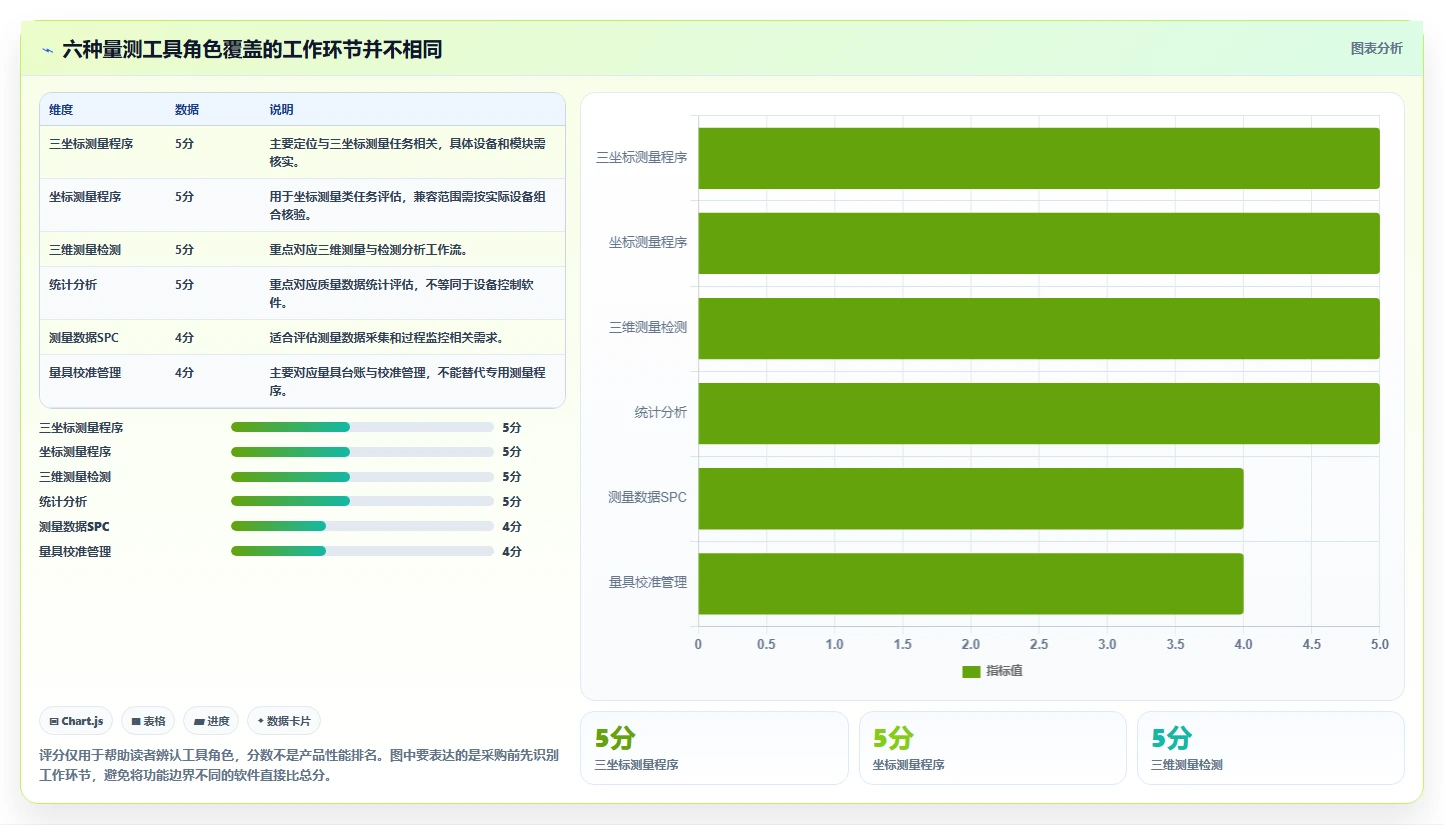Click the 4分 value in 量具校准管理 table row
Screen dimensions: 1444x825
tap(184, 373)
